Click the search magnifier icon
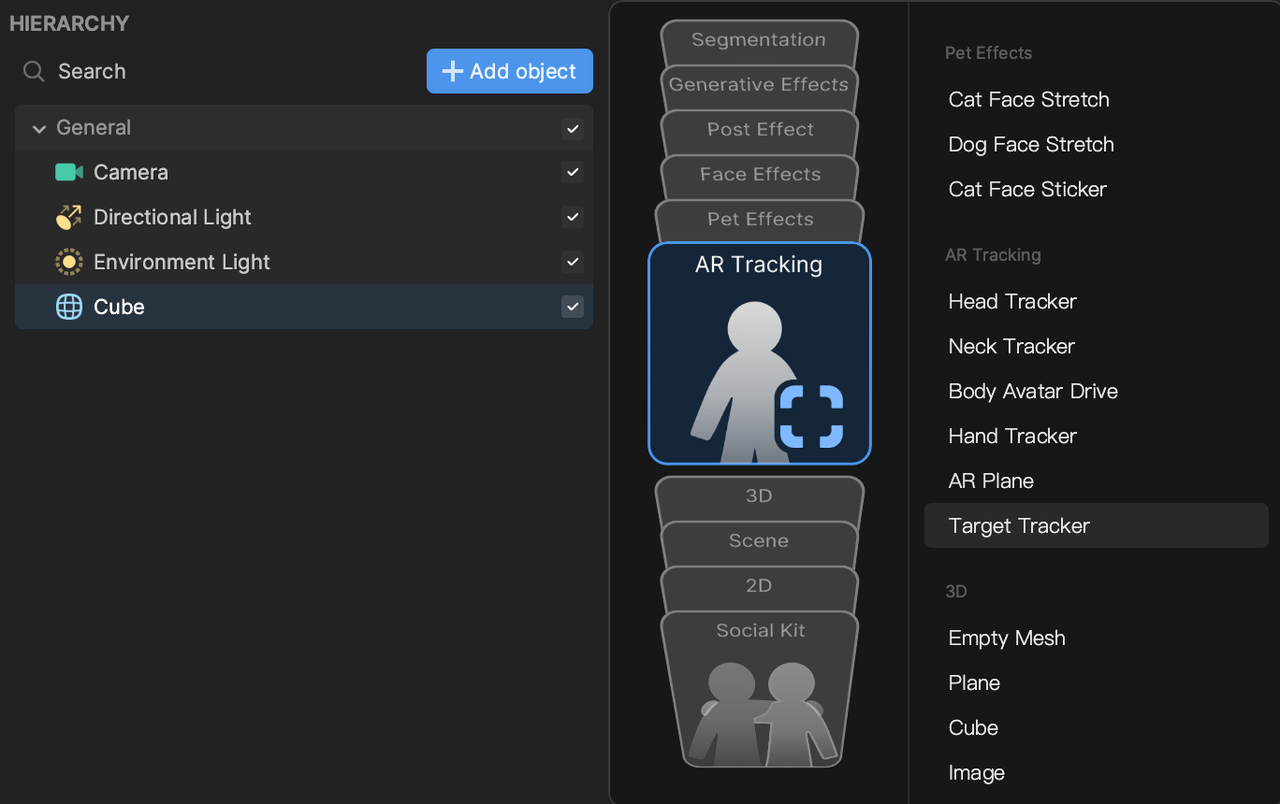 tap(34, 71)
